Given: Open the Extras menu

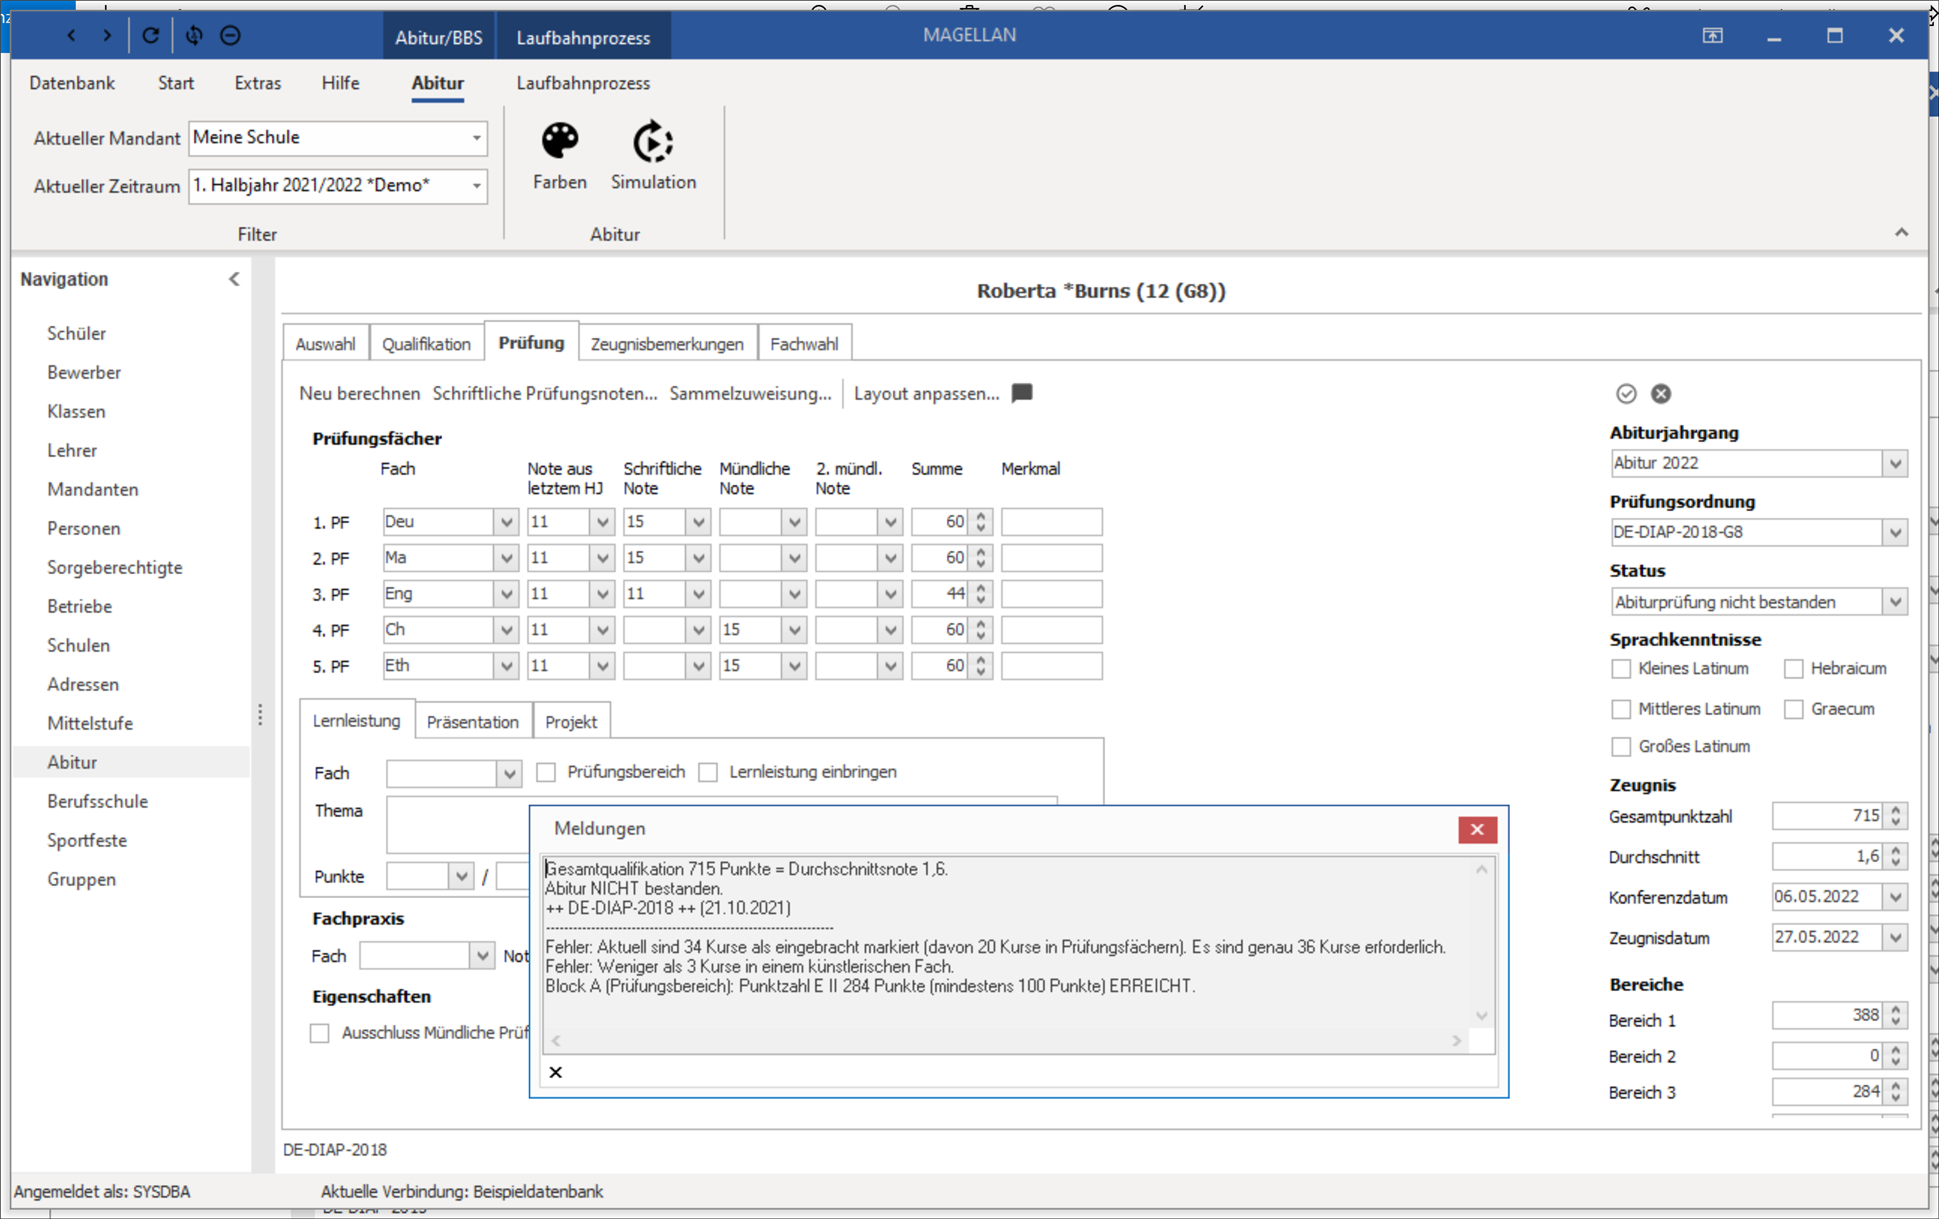Looking at the screenshot, I should pos(257,83).
